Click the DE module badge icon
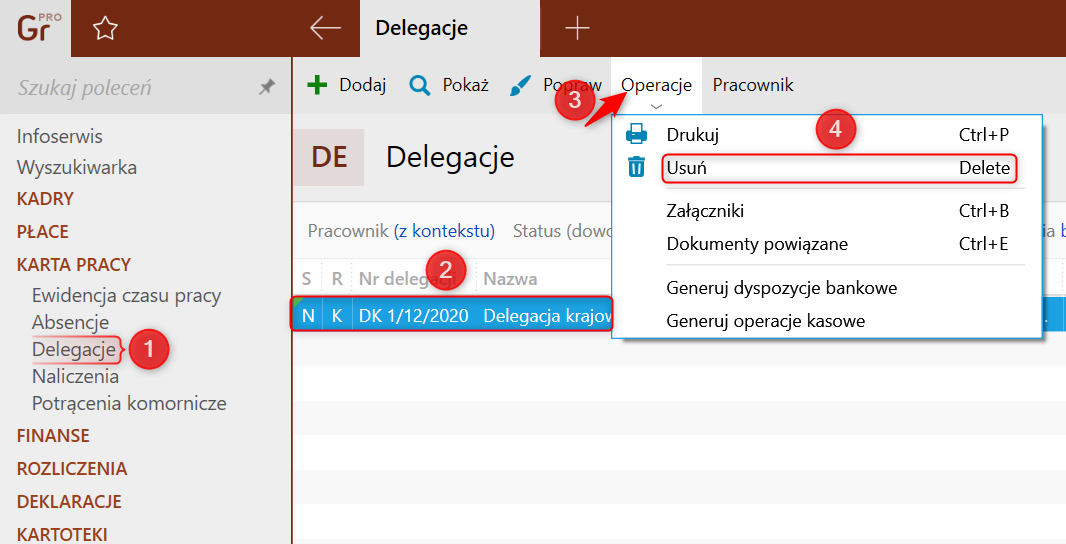Viewport: 1066px width, 544px height. coord(329,157)
